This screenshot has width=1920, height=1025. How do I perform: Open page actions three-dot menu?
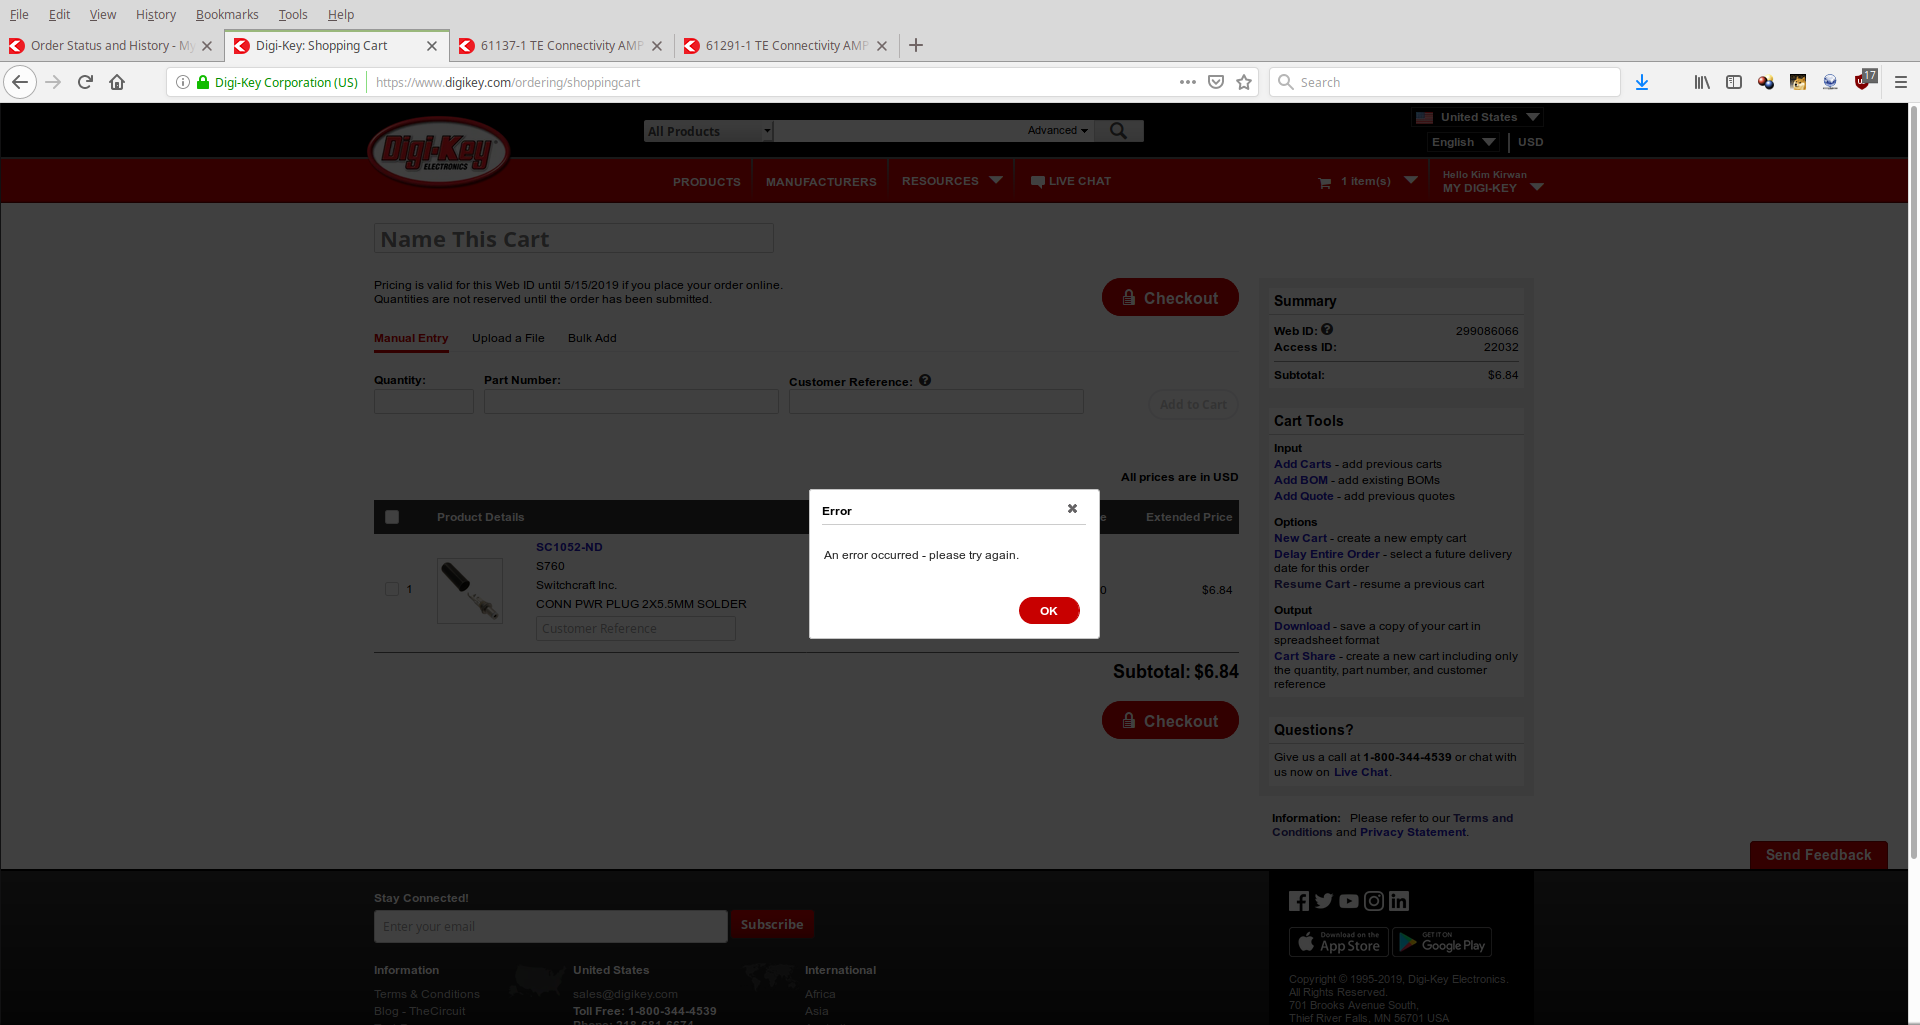click(x=1188, y=82)
